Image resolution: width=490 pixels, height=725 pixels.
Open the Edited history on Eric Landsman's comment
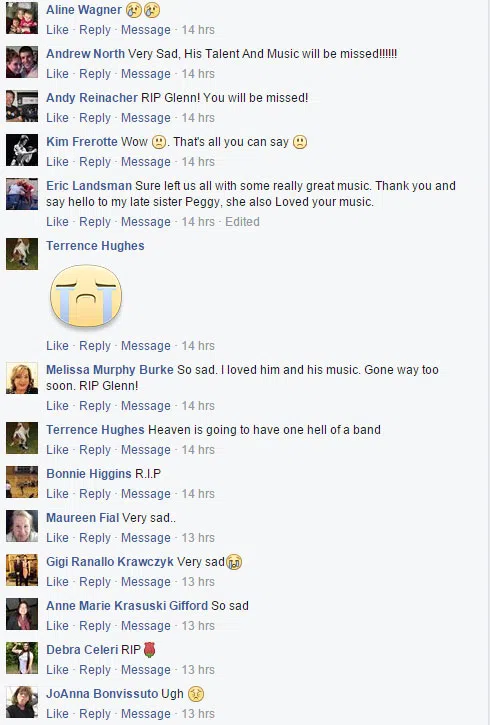coord(242,222)
